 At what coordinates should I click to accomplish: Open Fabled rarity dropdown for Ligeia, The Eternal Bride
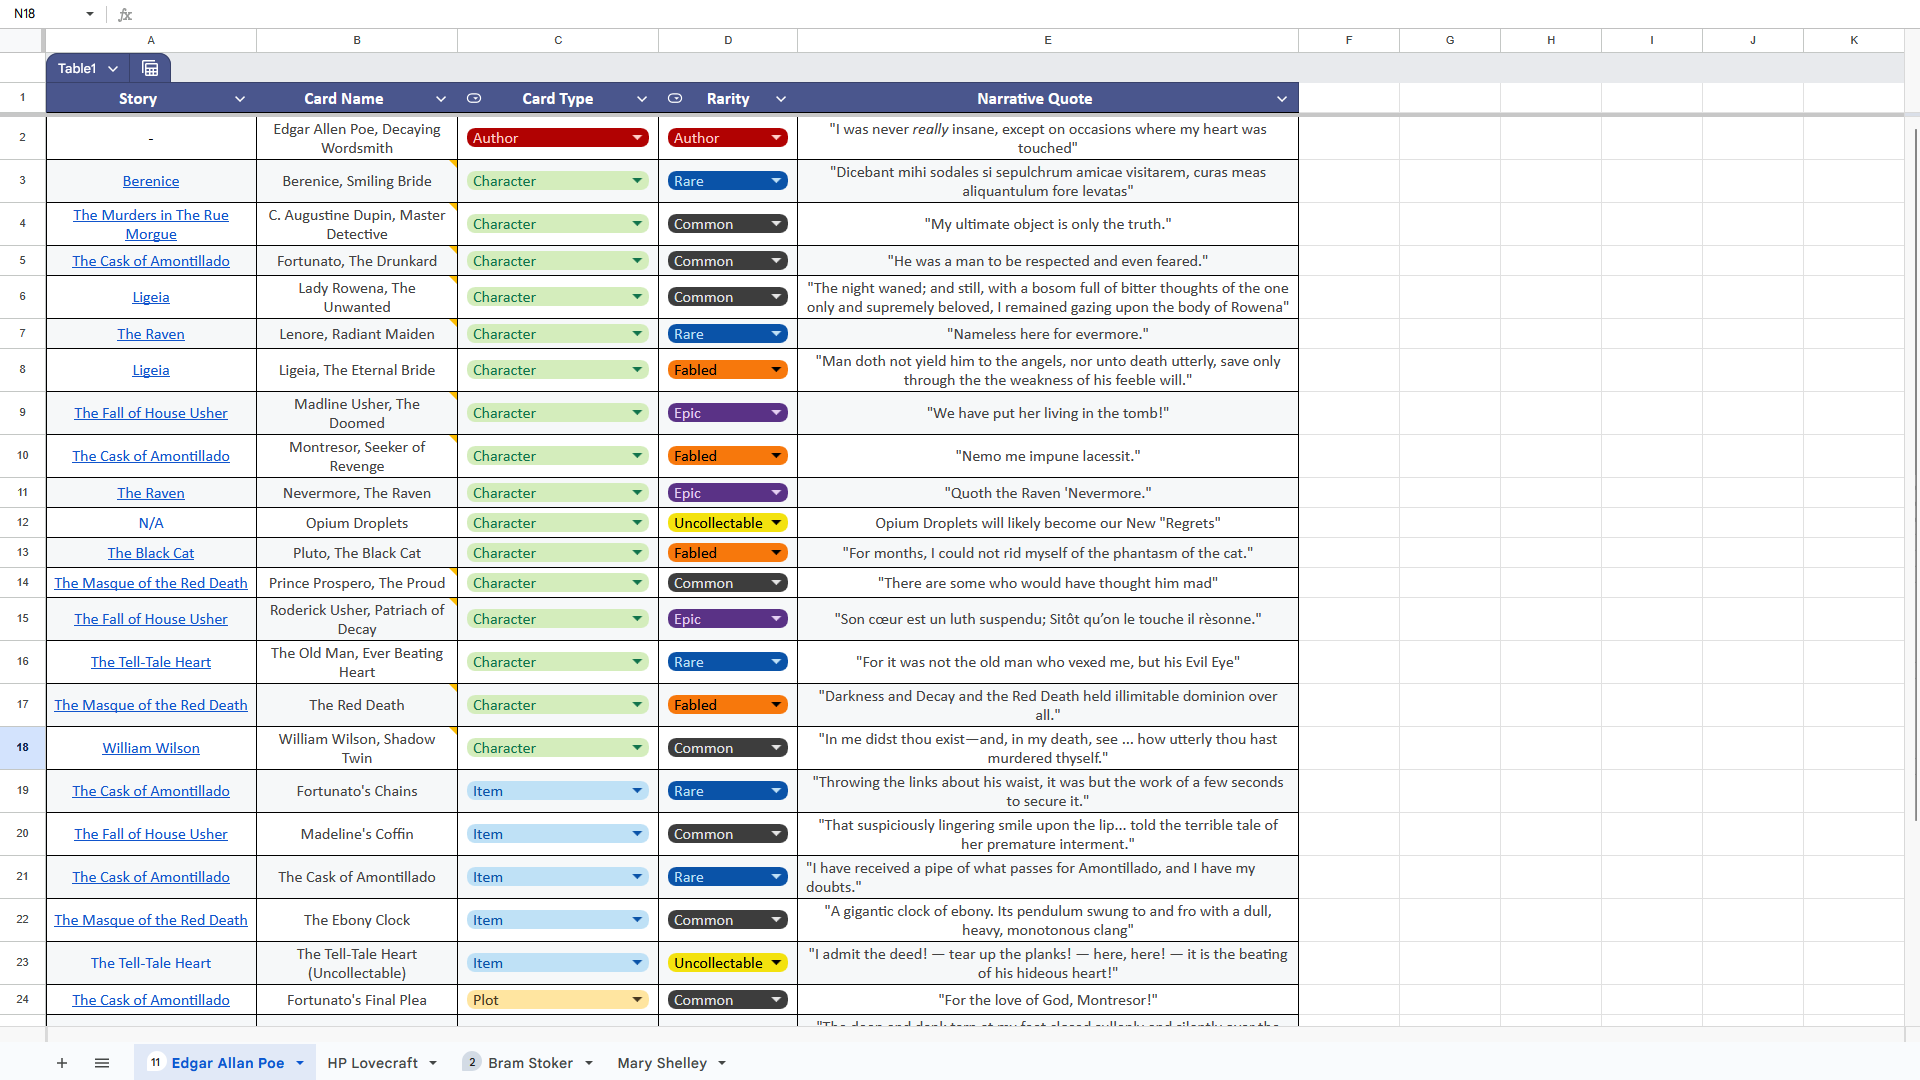tap(776, 370)
